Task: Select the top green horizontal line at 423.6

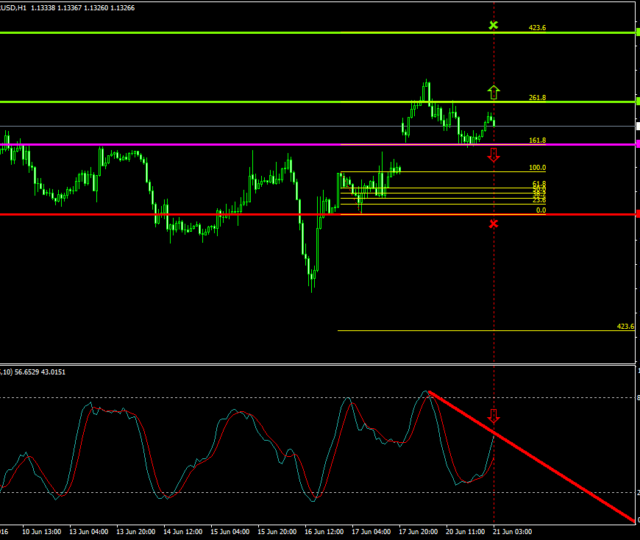Action: pos(200,32)
